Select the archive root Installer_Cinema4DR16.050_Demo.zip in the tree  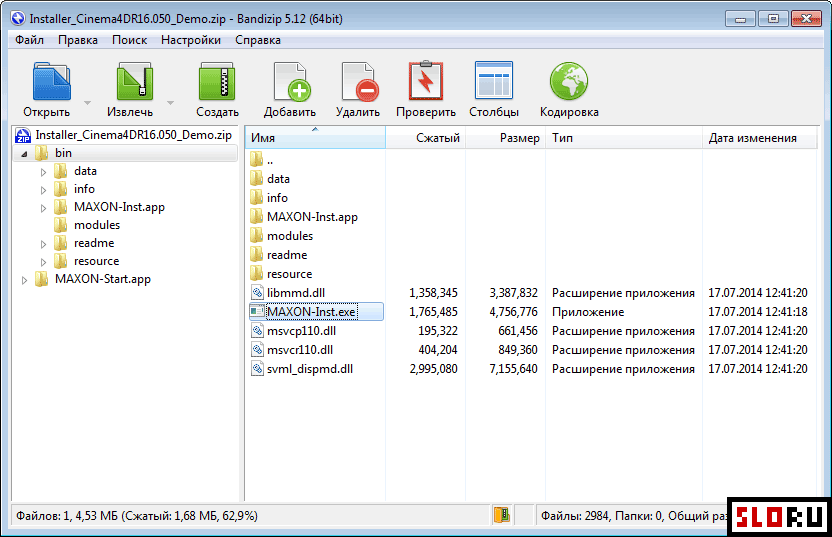point(124,135)
